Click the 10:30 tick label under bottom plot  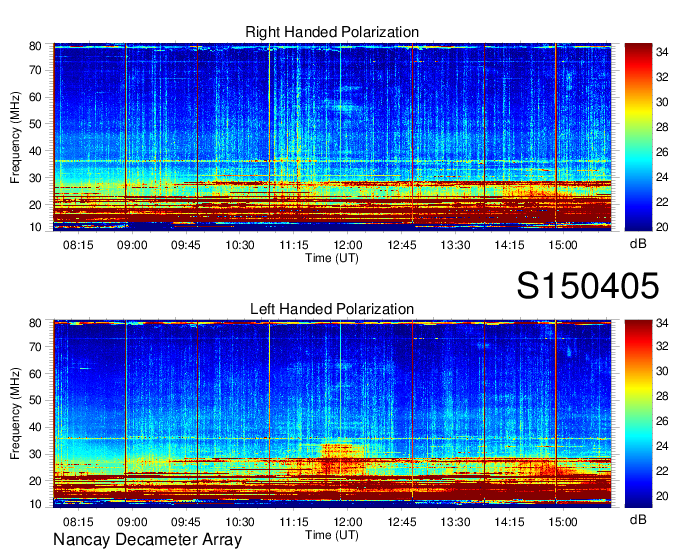pyautogui.click(x=240, y=522)
